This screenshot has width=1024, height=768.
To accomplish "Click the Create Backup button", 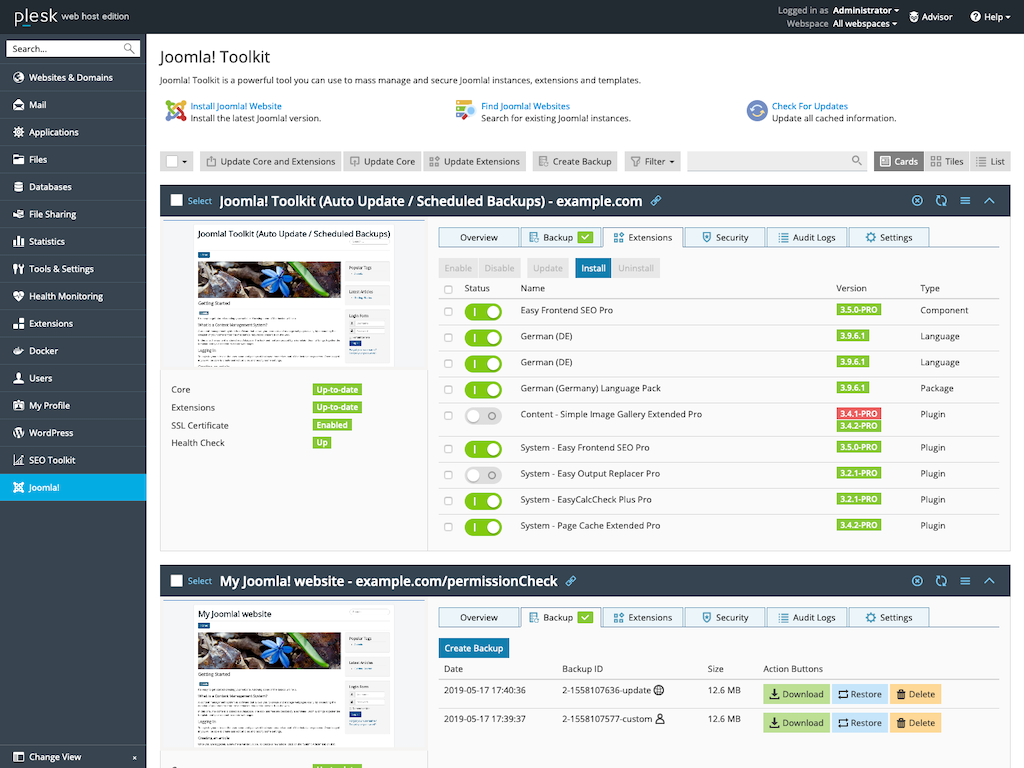I will coord(473,647).
